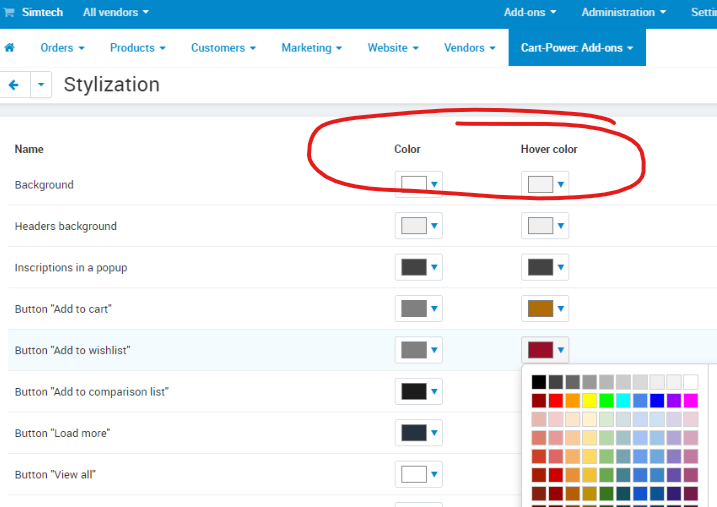Click the shopping cart icon beside Simtech
The width and height of the screenshot is (717, 507).
[x=10, y=13]
